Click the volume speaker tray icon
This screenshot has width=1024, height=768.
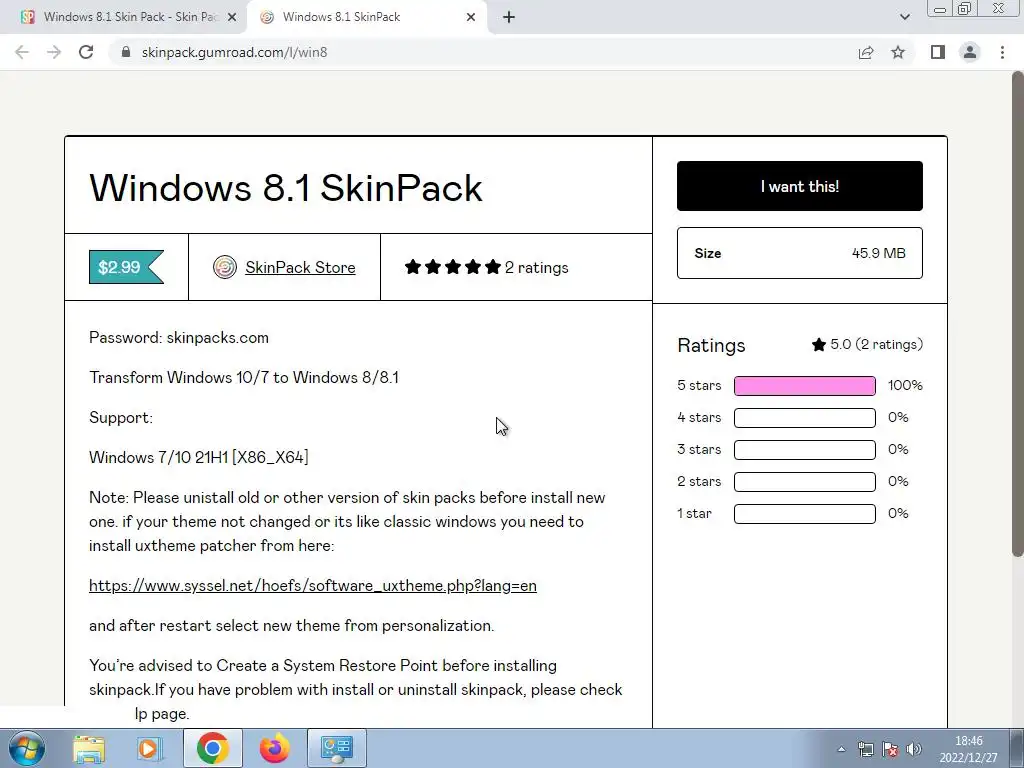(x=914, y=749)
